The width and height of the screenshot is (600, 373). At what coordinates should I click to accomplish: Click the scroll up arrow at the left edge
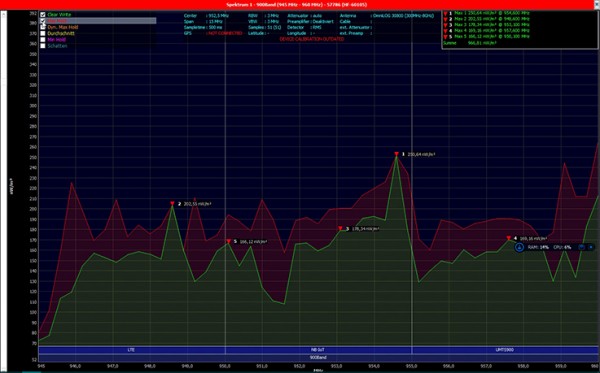coord(4,15)
